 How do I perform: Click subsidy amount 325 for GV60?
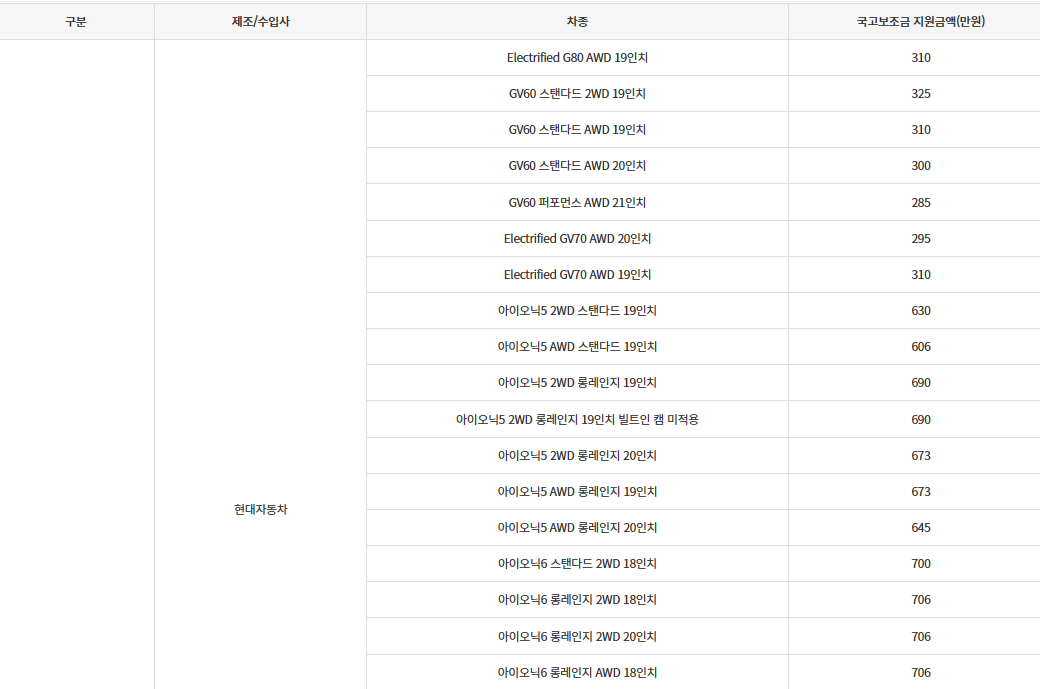coord(921,94)
